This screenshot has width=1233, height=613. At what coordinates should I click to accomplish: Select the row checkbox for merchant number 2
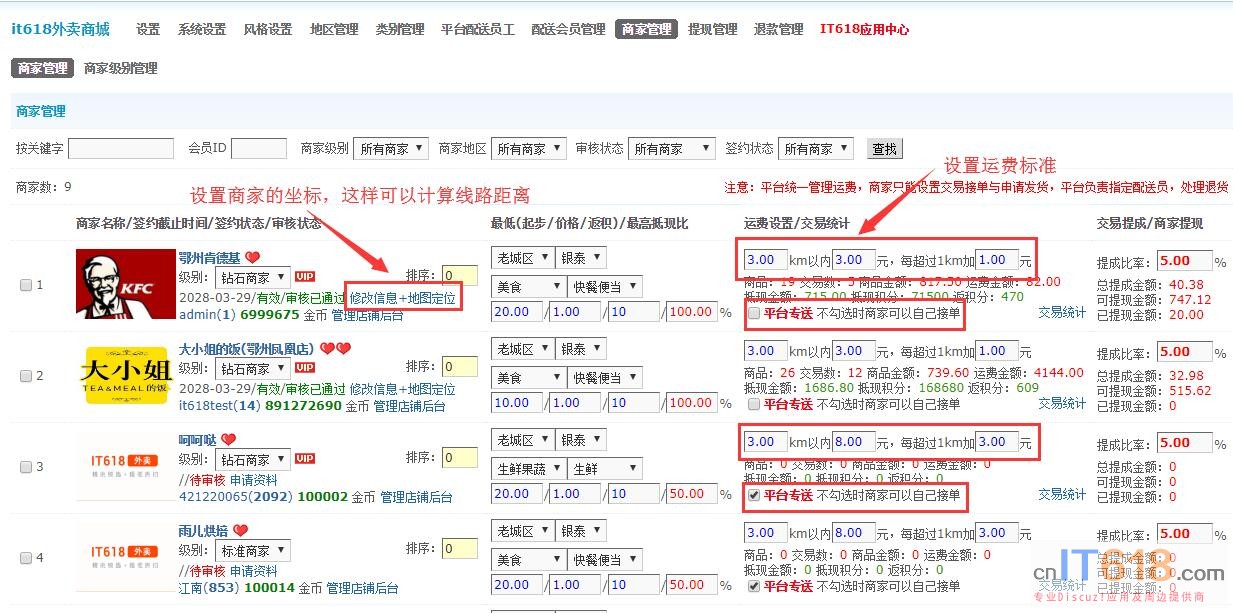tap(26, 376)
